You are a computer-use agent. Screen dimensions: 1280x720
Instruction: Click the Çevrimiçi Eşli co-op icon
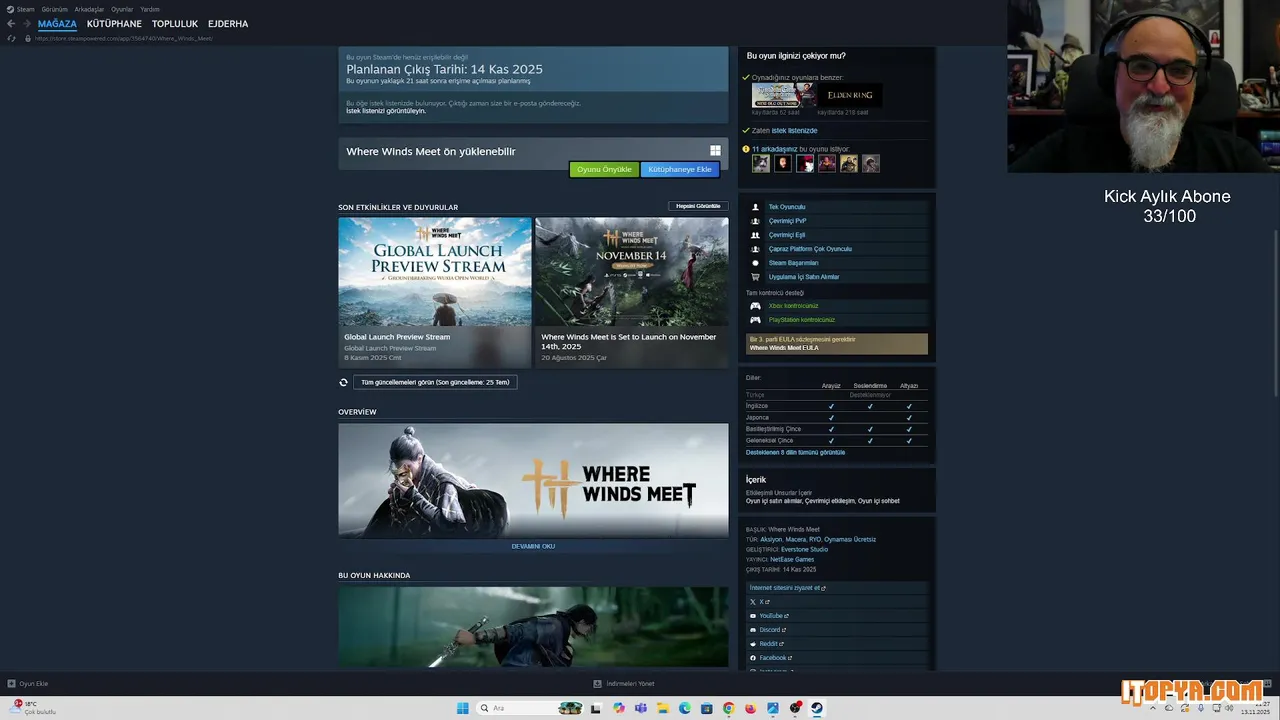tap(756, 235)
